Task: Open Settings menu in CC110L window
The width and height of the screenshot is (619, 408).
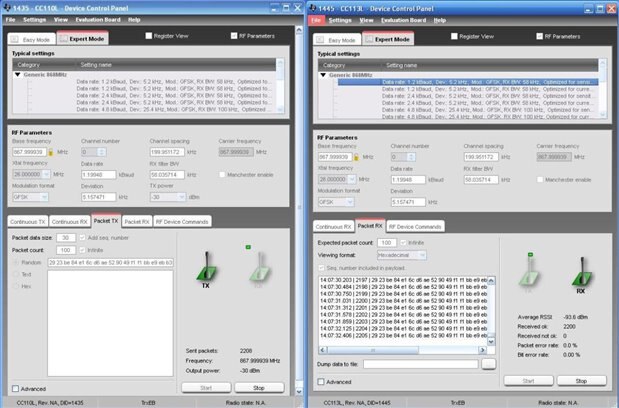Action: [x=34, y=20]
